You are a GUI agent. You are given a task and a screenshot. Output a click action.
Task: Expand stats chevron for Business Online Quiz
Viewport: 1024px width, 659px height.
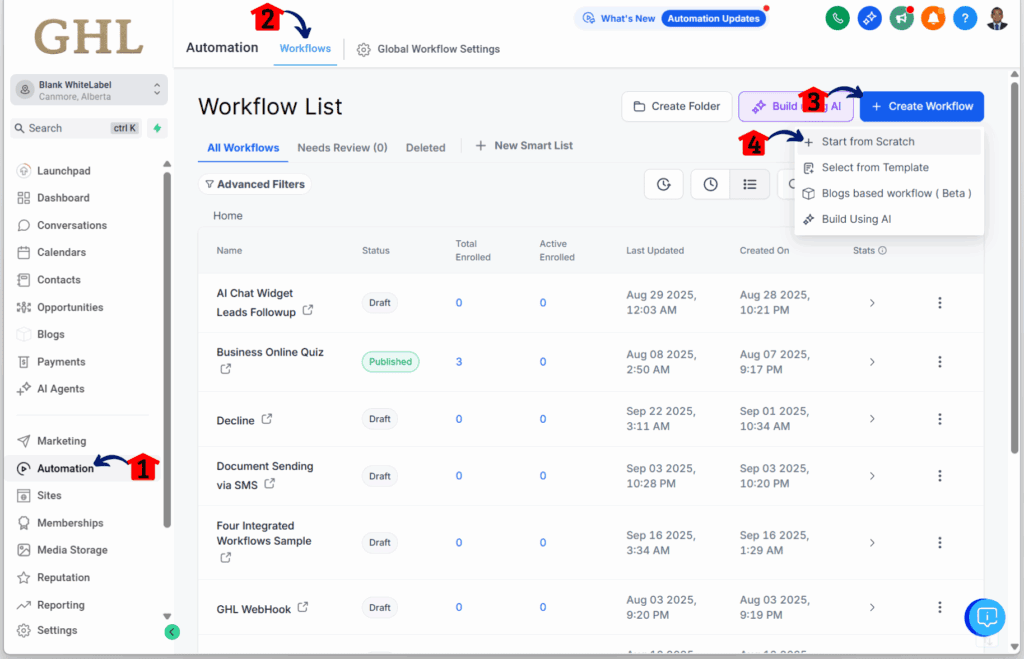(x=872, y=362)
